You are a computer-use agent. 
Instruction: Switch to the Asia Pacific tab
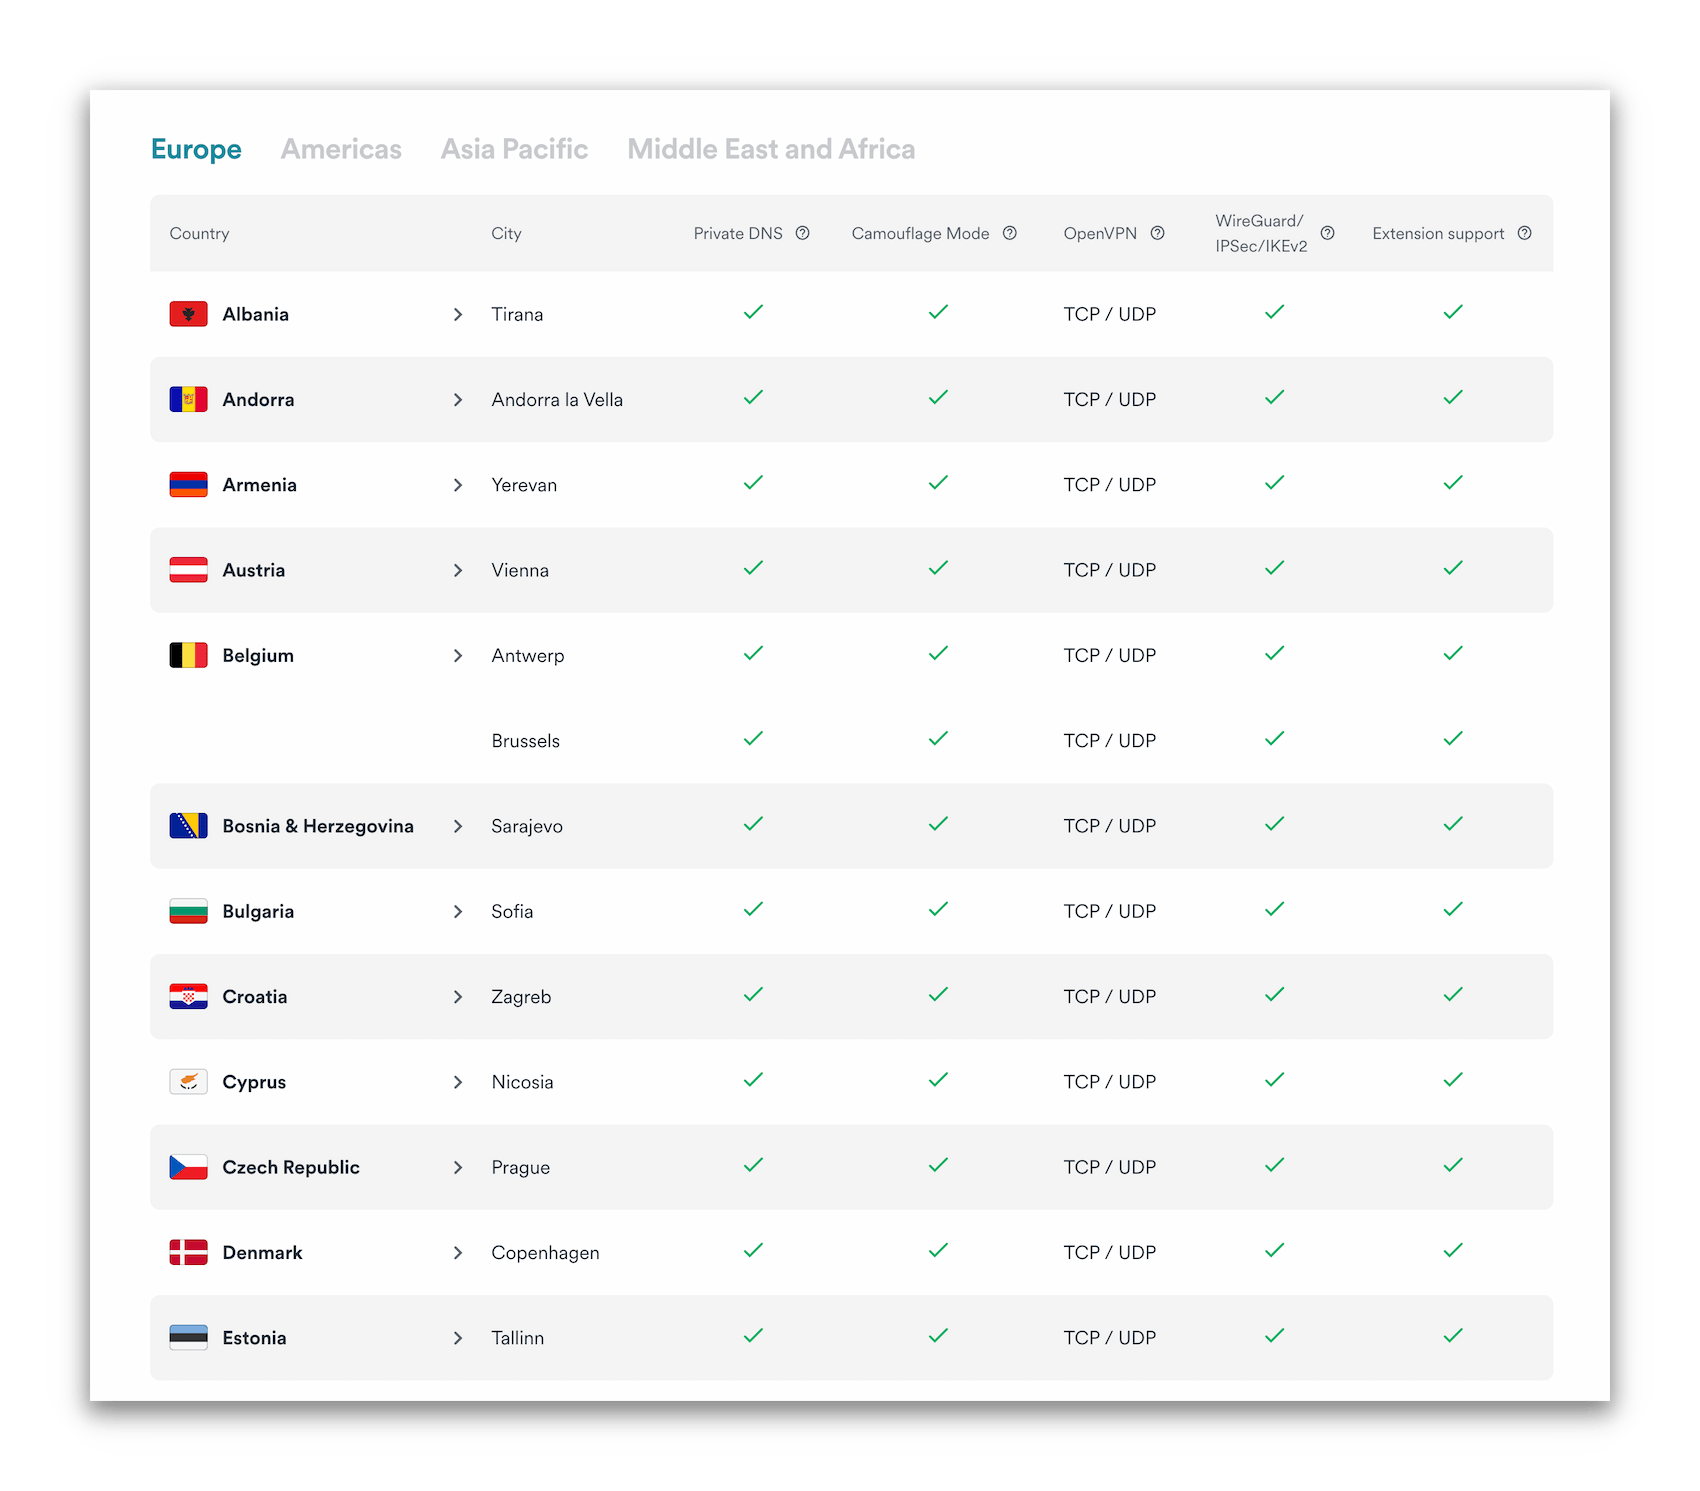click(x=514, y=149)
